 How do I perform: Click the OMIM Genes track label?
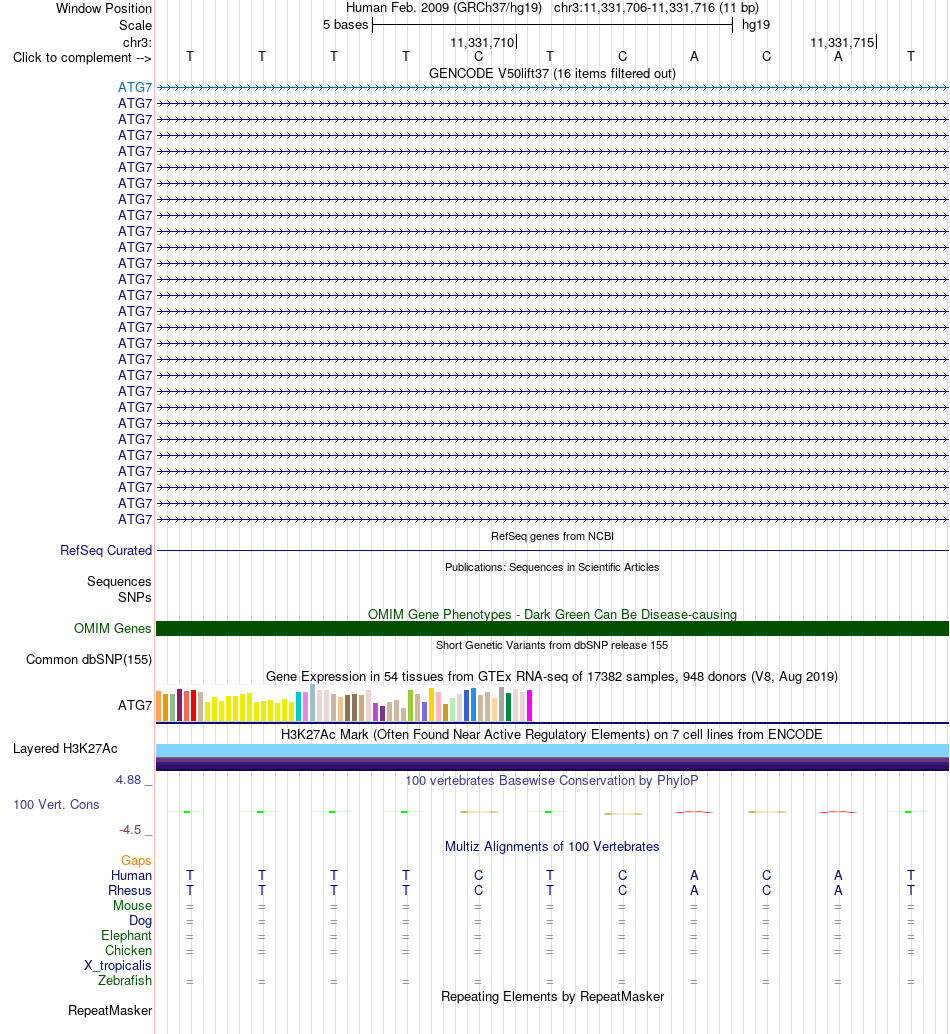[113, 628]
